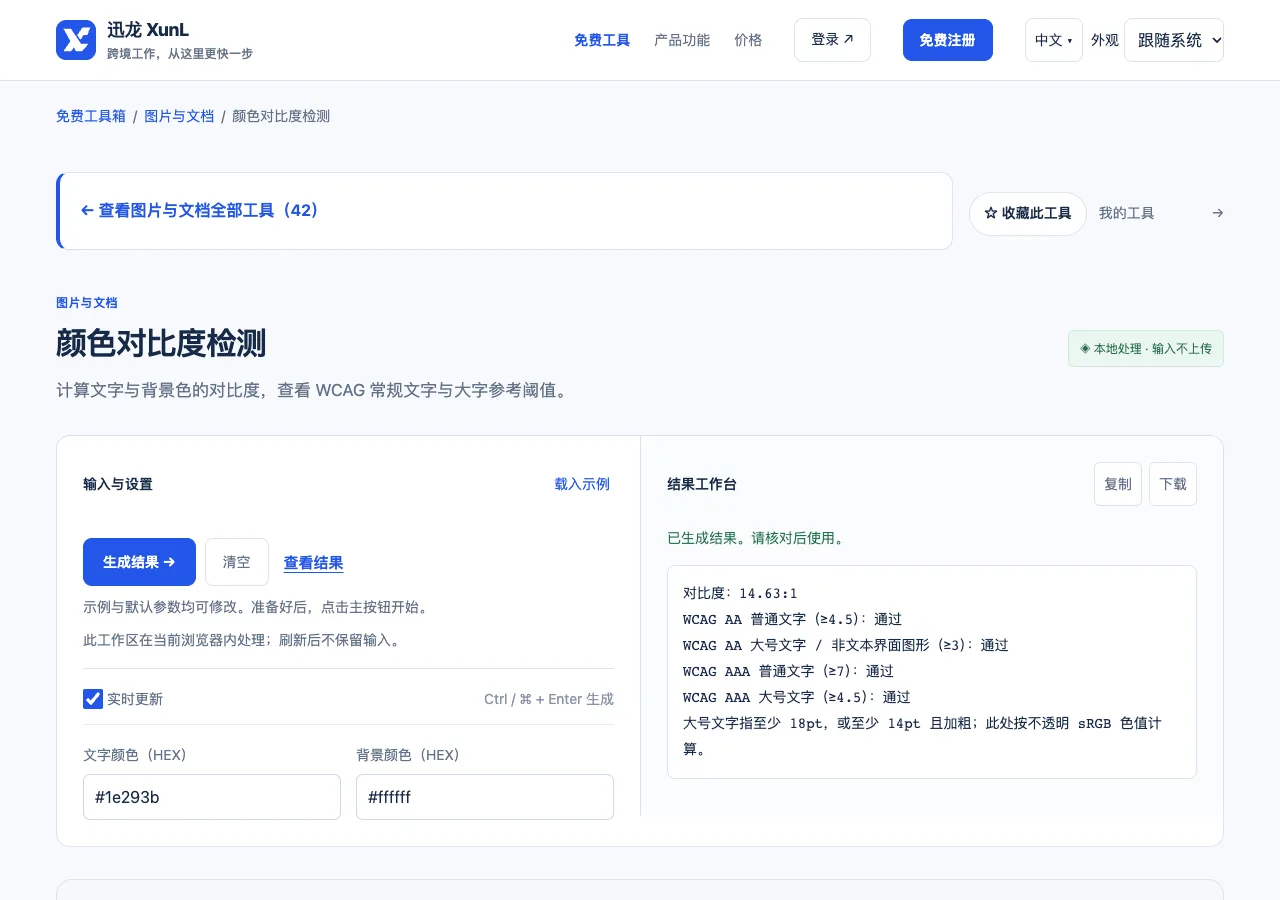Screen dimensions: 1280x900
Task: Click the 载入示例 link
Action: tap(582, 484)
